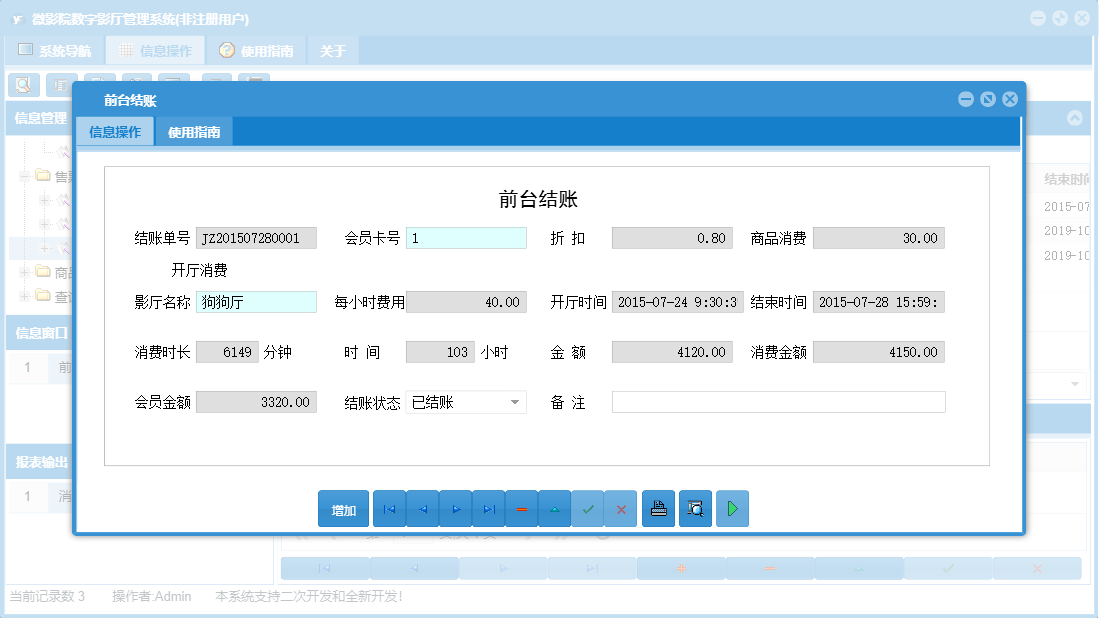The image size is (1099, 618).
Task: Print the checkout record
Action: click(658, 508)
